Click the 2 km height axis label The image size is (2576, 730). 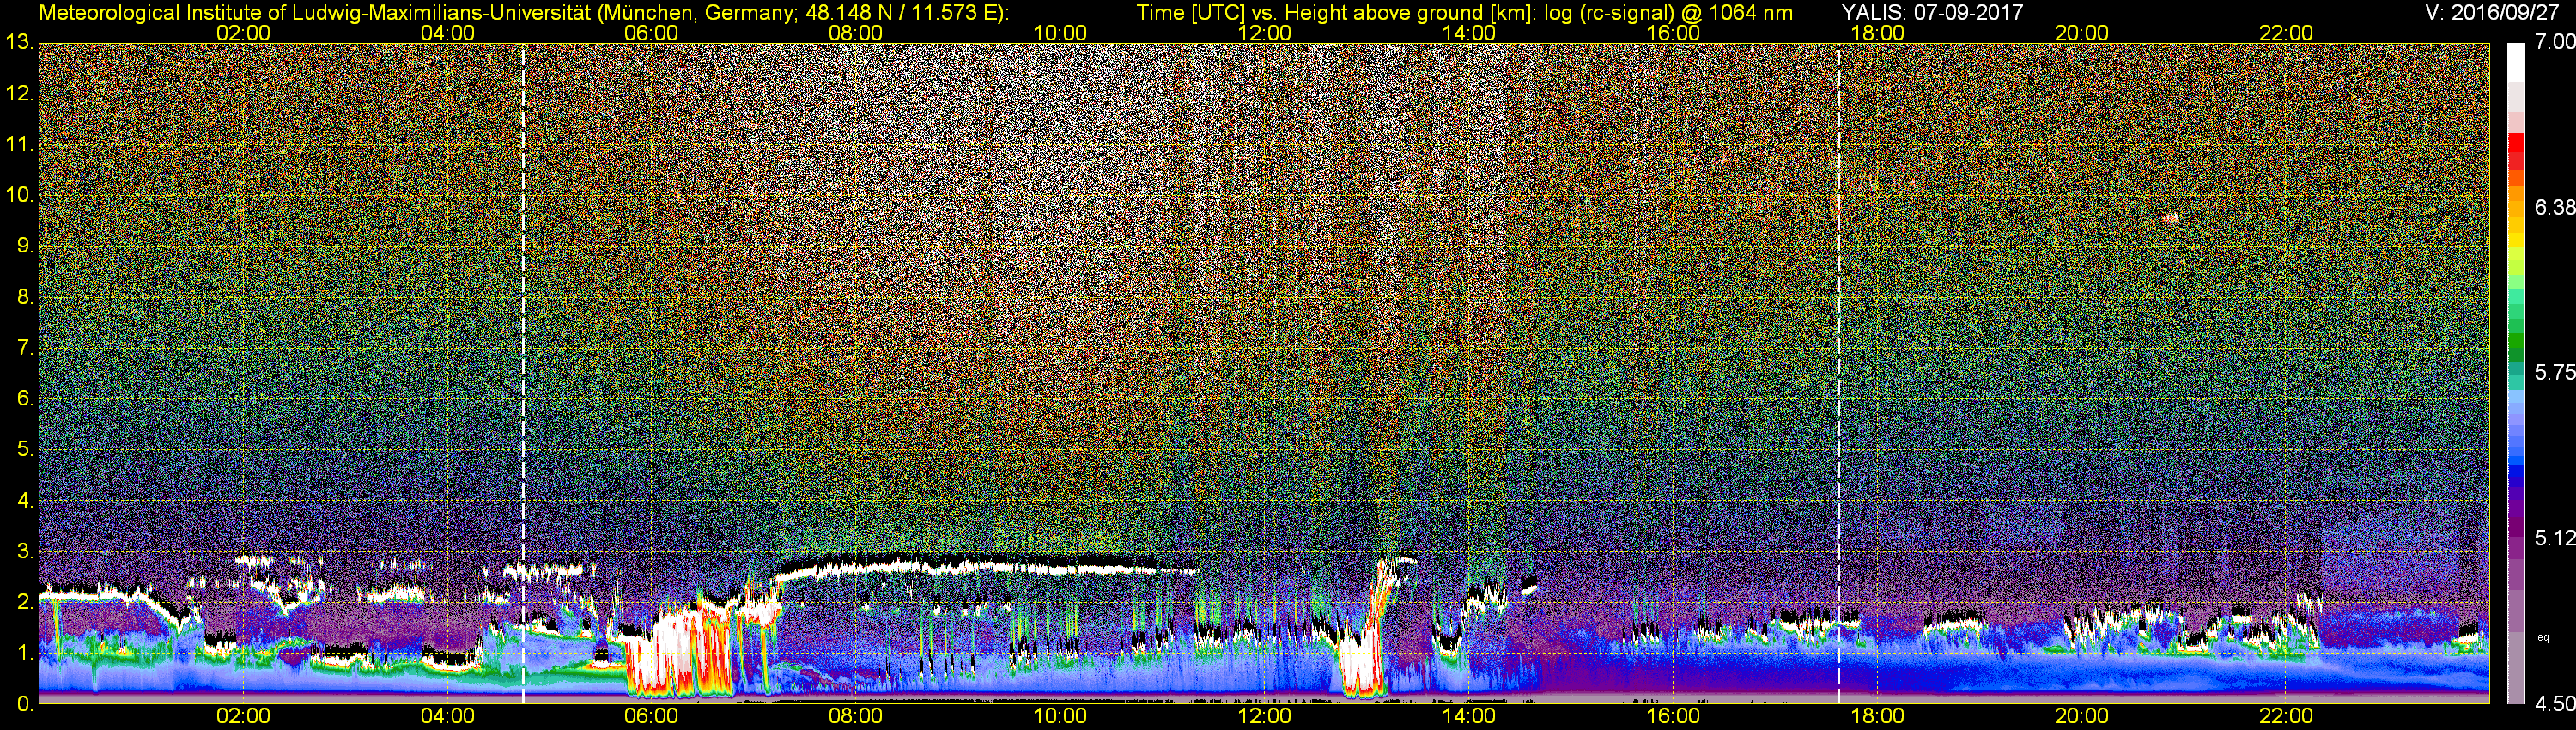coord(24,602)
